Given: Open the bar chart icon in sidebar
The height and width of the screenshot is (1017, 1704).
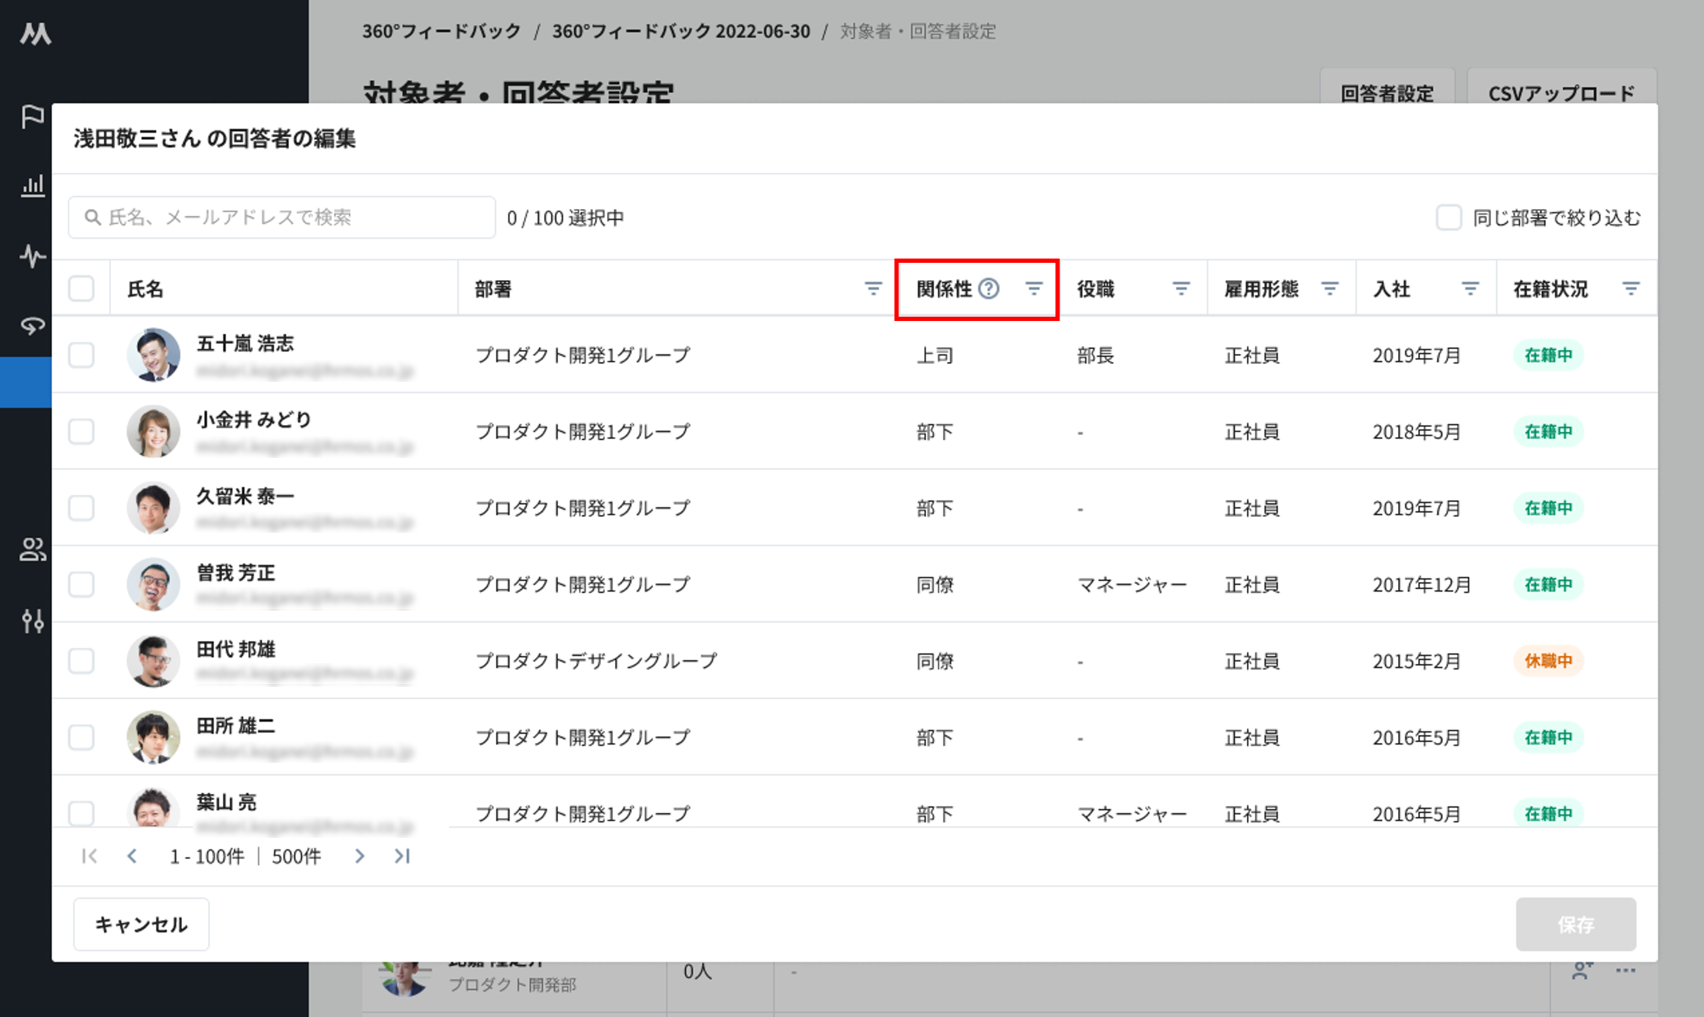Looking at the screenshot, I should 33,185.
